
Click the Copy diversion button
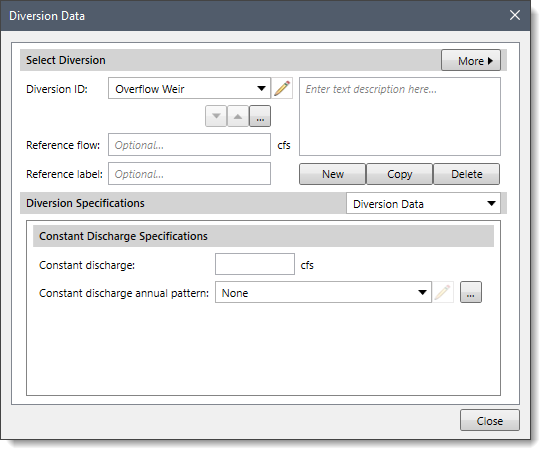tap(399, 174)
